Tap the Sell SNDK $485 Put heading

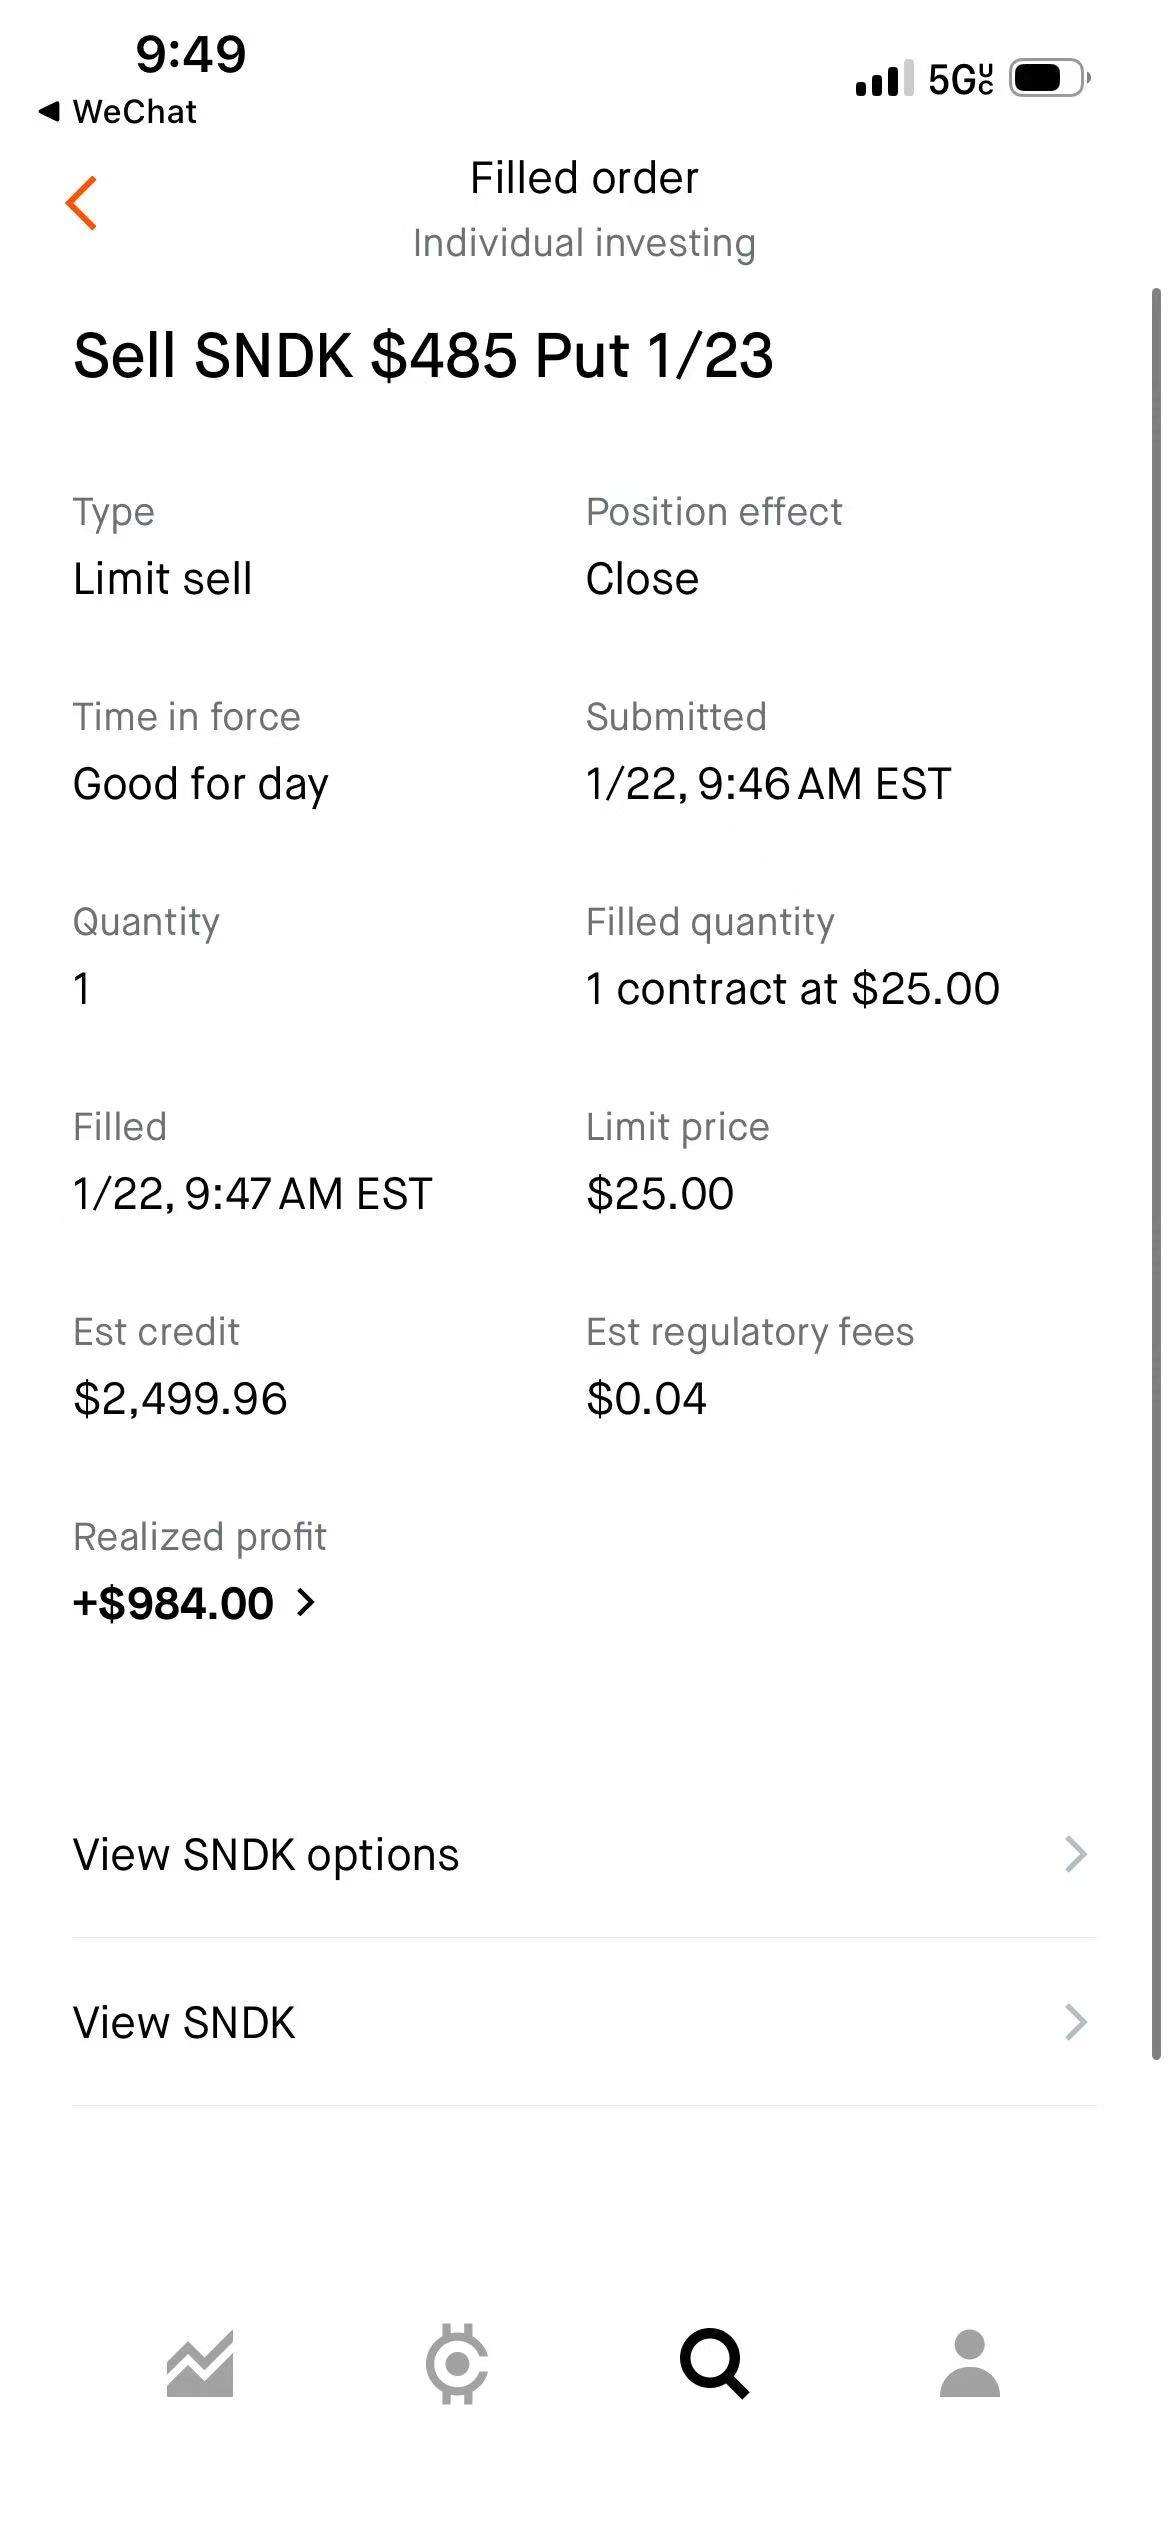click(x=423, y=355)
